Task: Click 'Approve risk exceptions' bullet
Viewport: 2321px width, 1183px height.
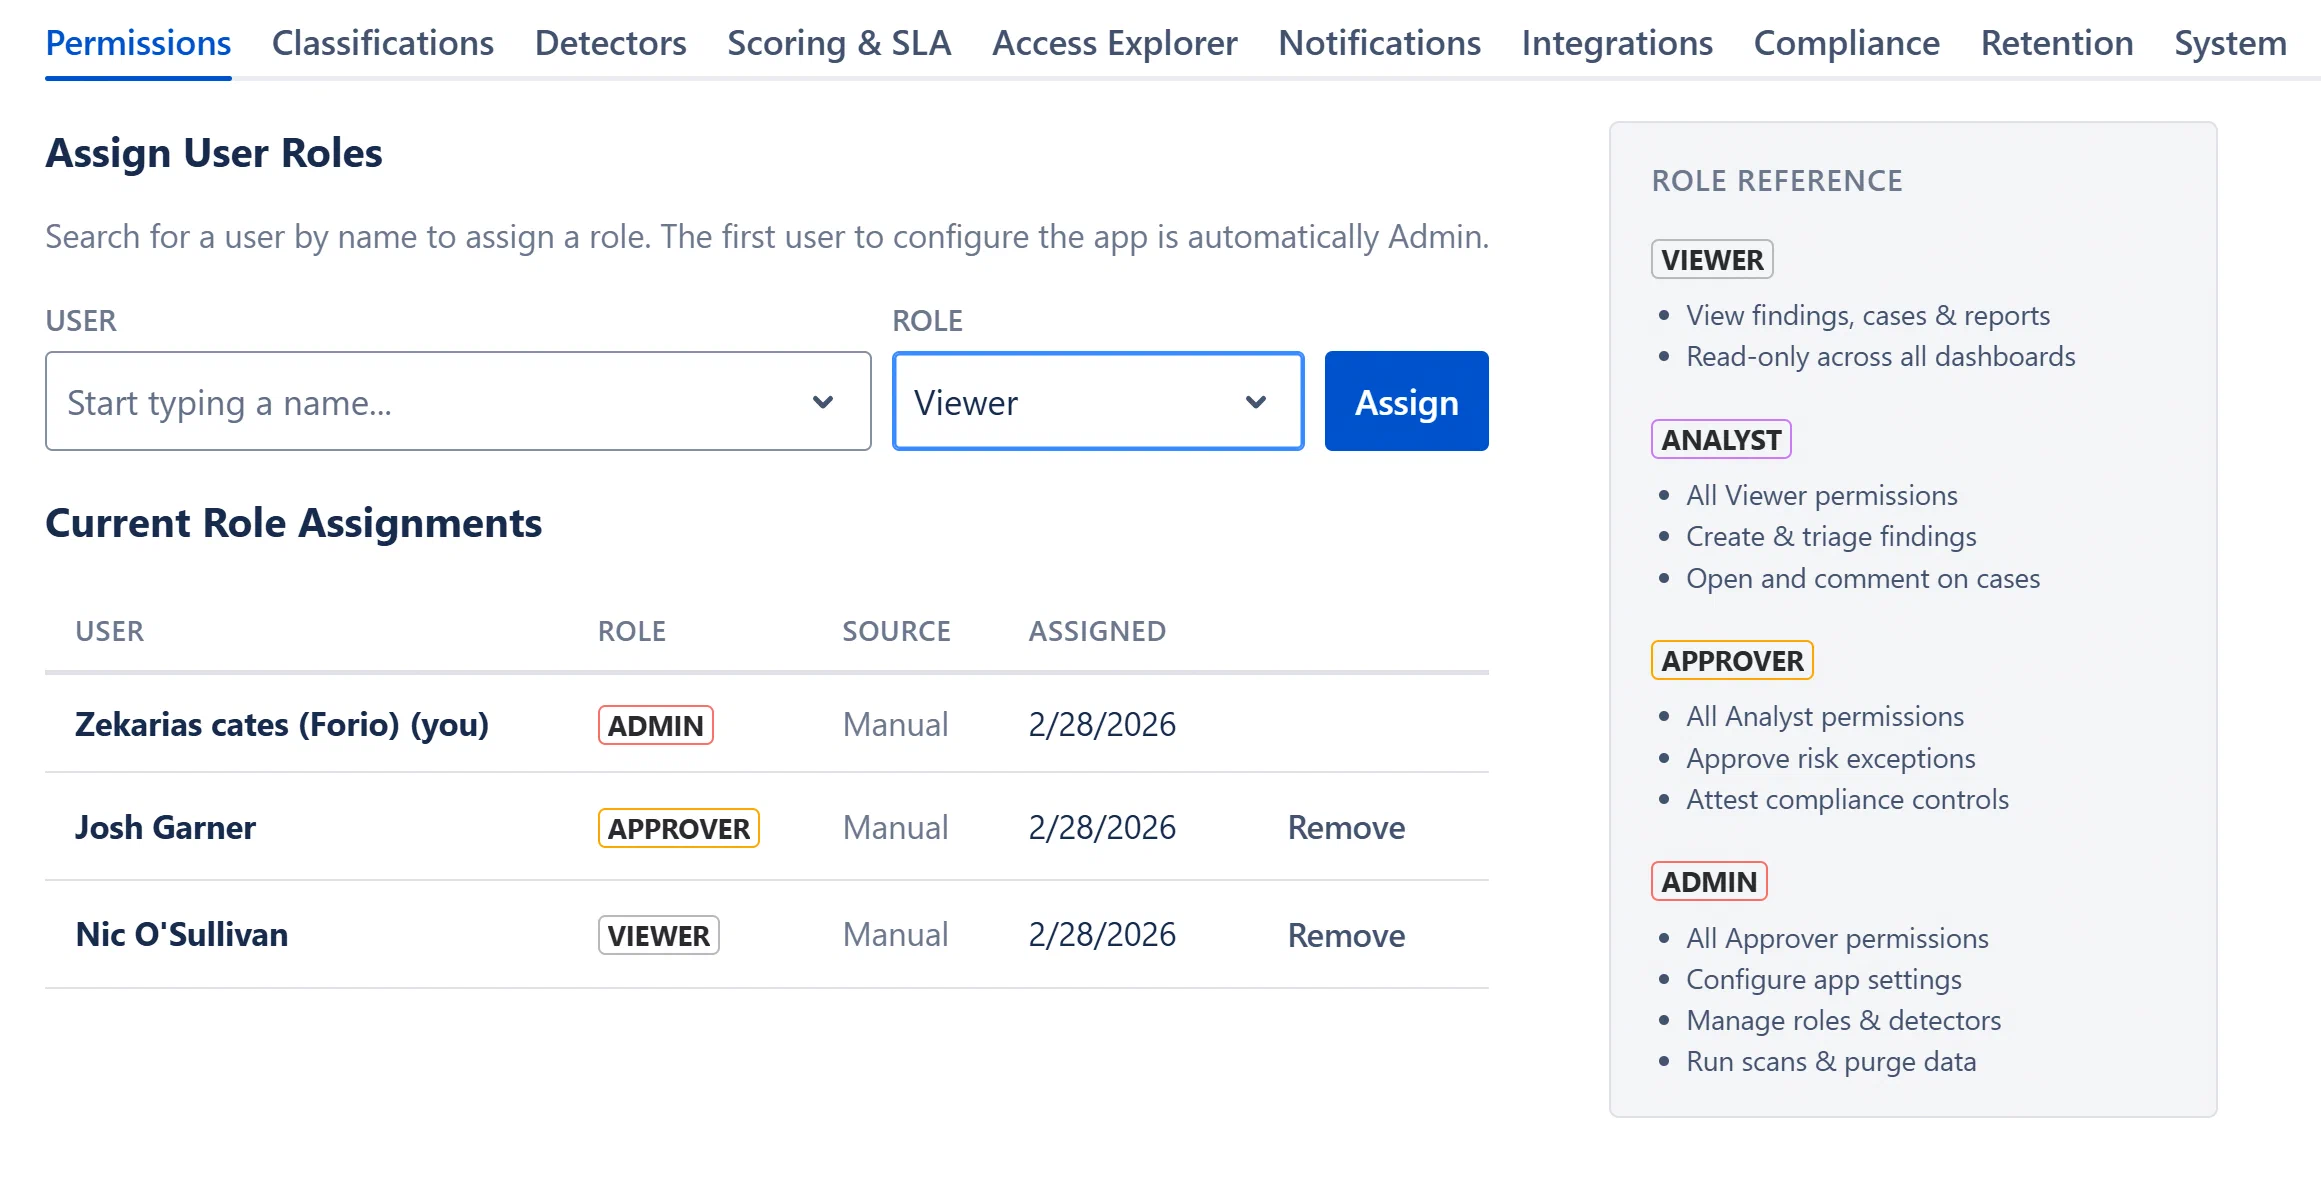Action: coord(1830,758)
